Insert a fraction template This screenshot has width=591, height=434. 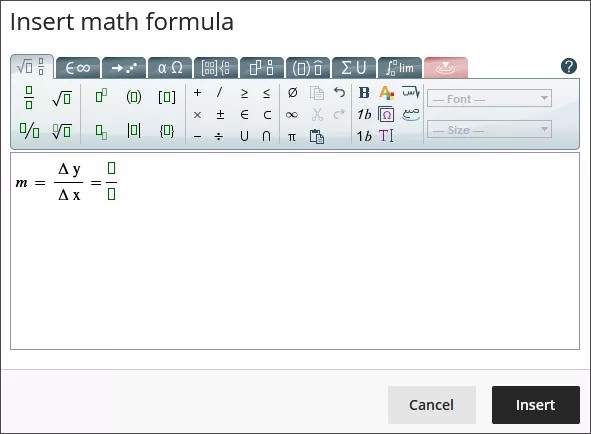(29, 98)
